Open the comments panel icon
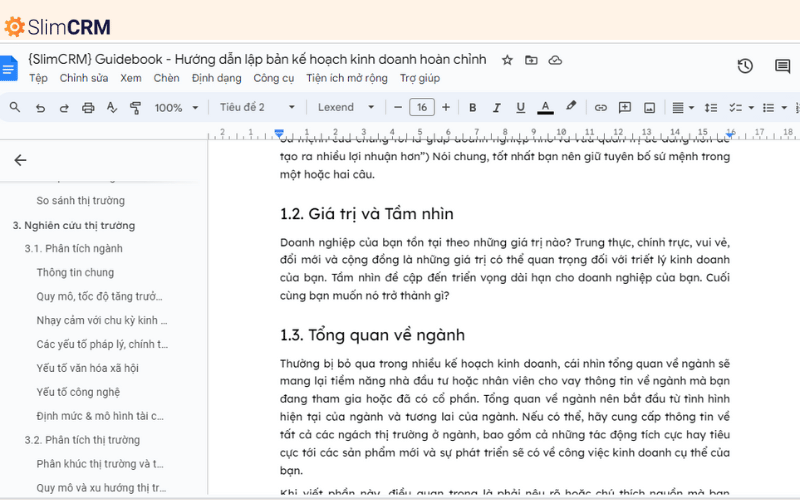The width and height of the screenshot is (800, 500). point(782,66)
